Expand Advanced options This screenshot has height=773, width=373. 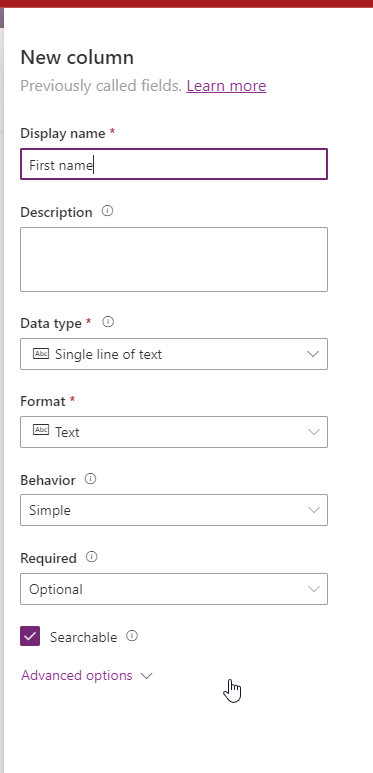pyautogui.click(x=87, y=675)
